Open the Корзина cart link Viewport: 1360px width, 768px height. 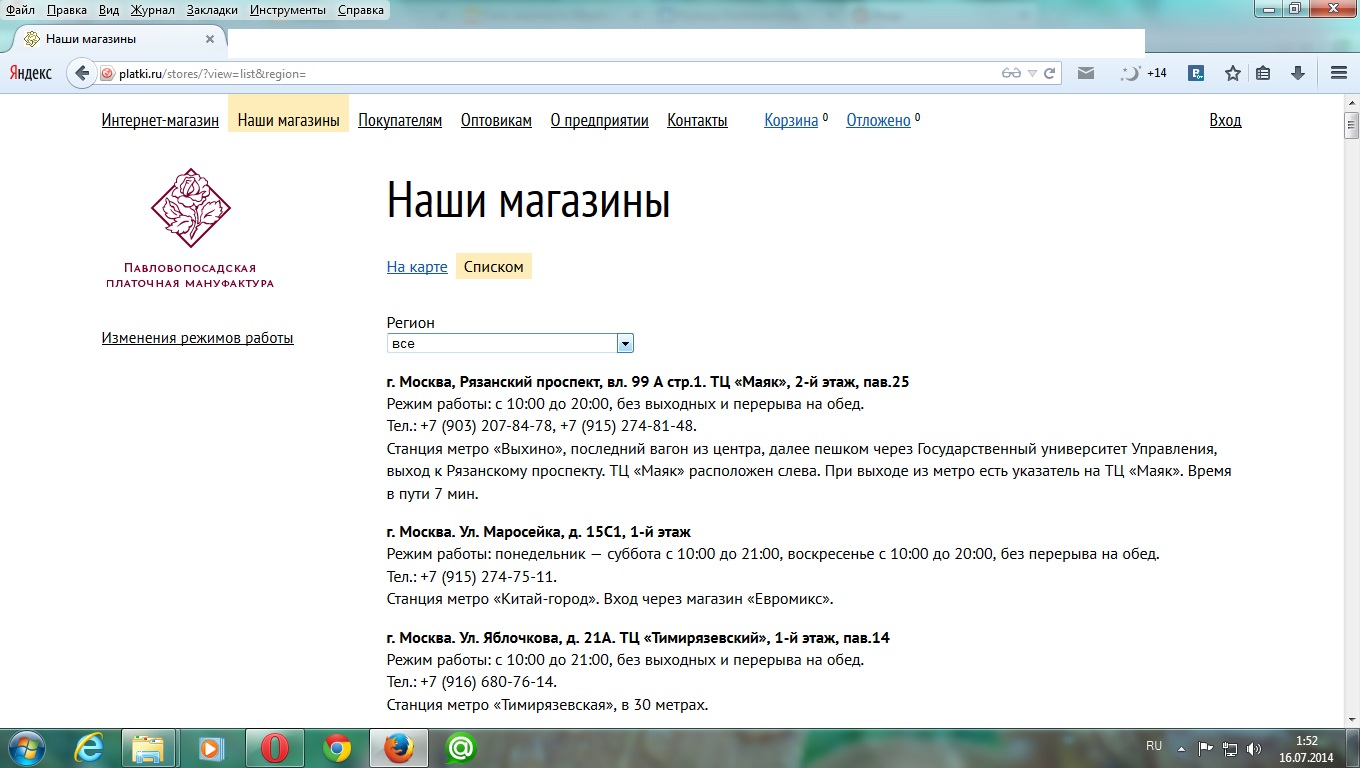click(791, 120)
